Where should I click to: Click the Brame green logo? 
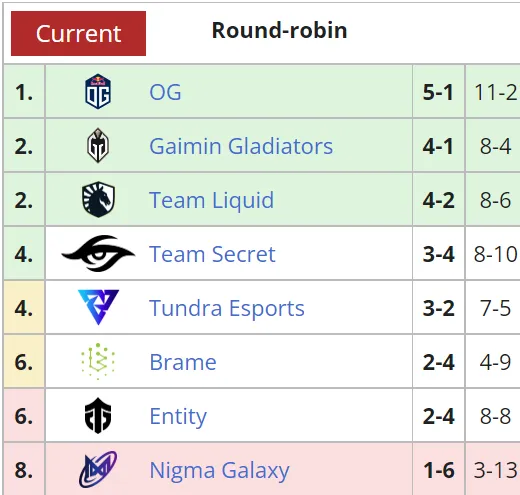pyautogui.click(x=98, y=362)
